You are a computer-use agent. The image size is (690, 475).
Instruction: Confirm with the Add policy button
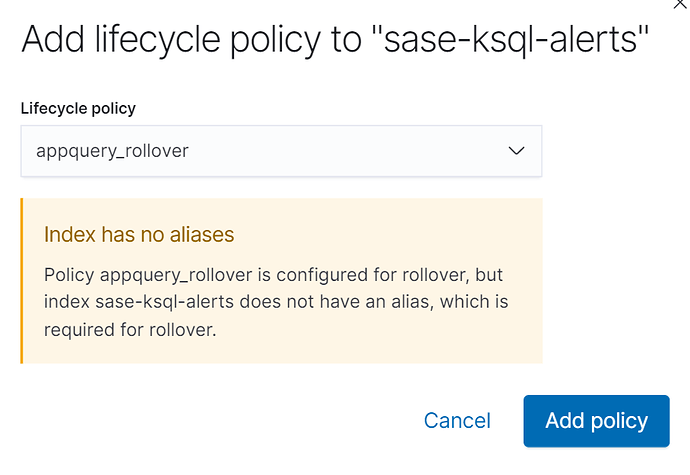click(596, 421)
